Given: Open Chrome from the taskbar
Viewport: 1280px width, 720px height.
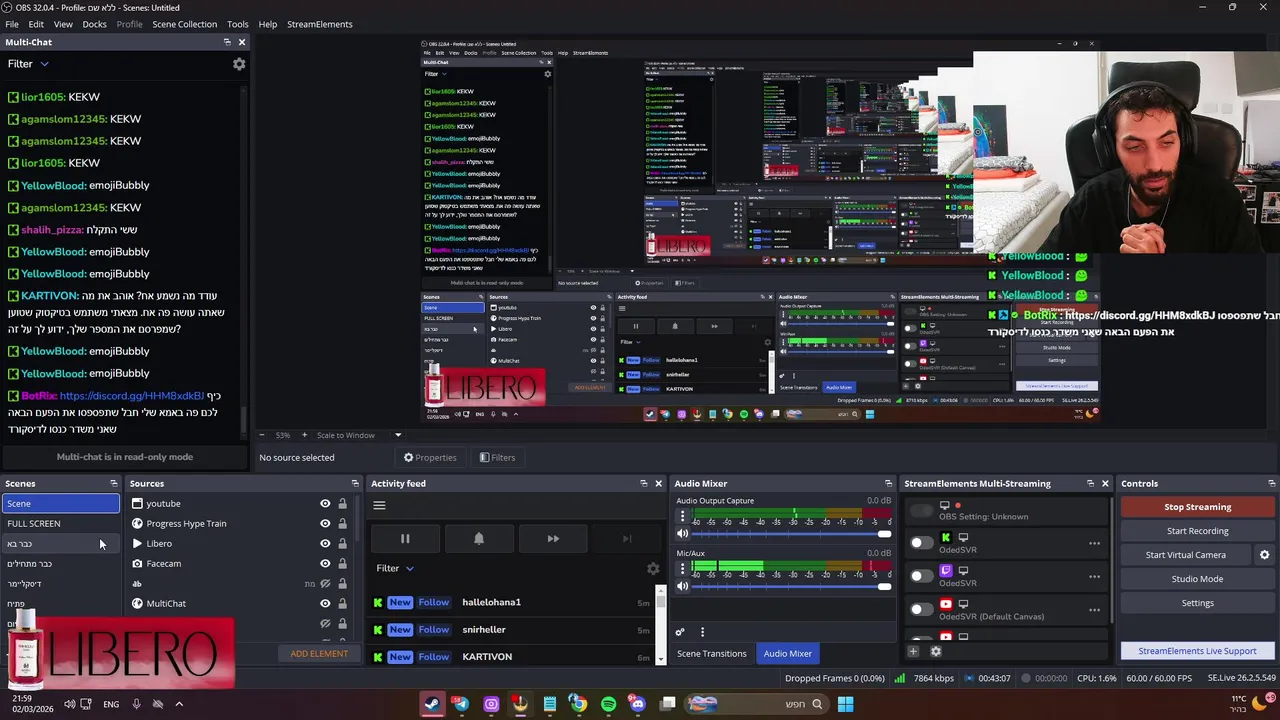Looking at the screenshot, I should click(578, 704).
